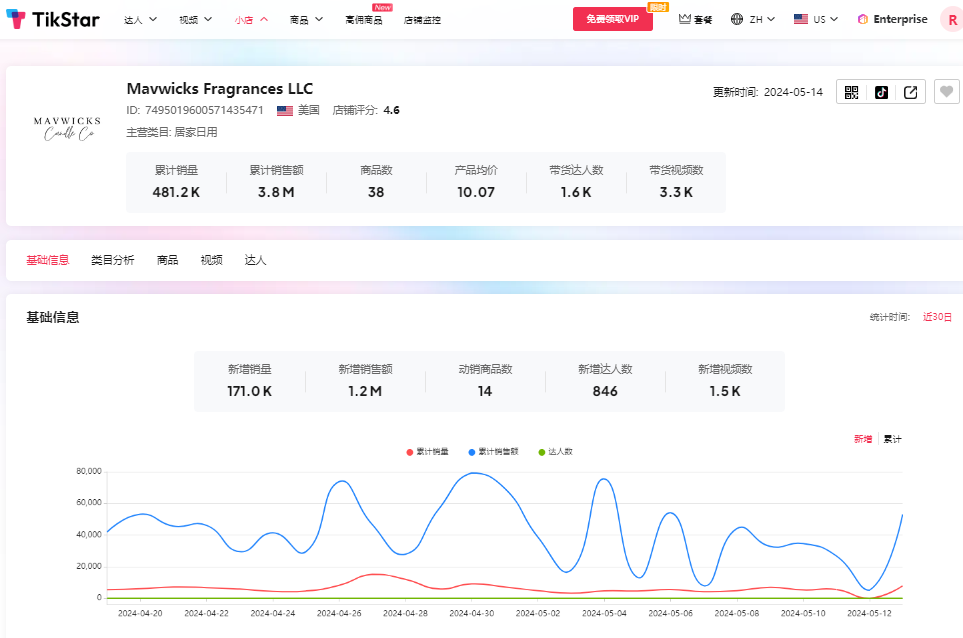
Task: Click the 累计销售额 3.8M stat
Action: tap(276, 182)
